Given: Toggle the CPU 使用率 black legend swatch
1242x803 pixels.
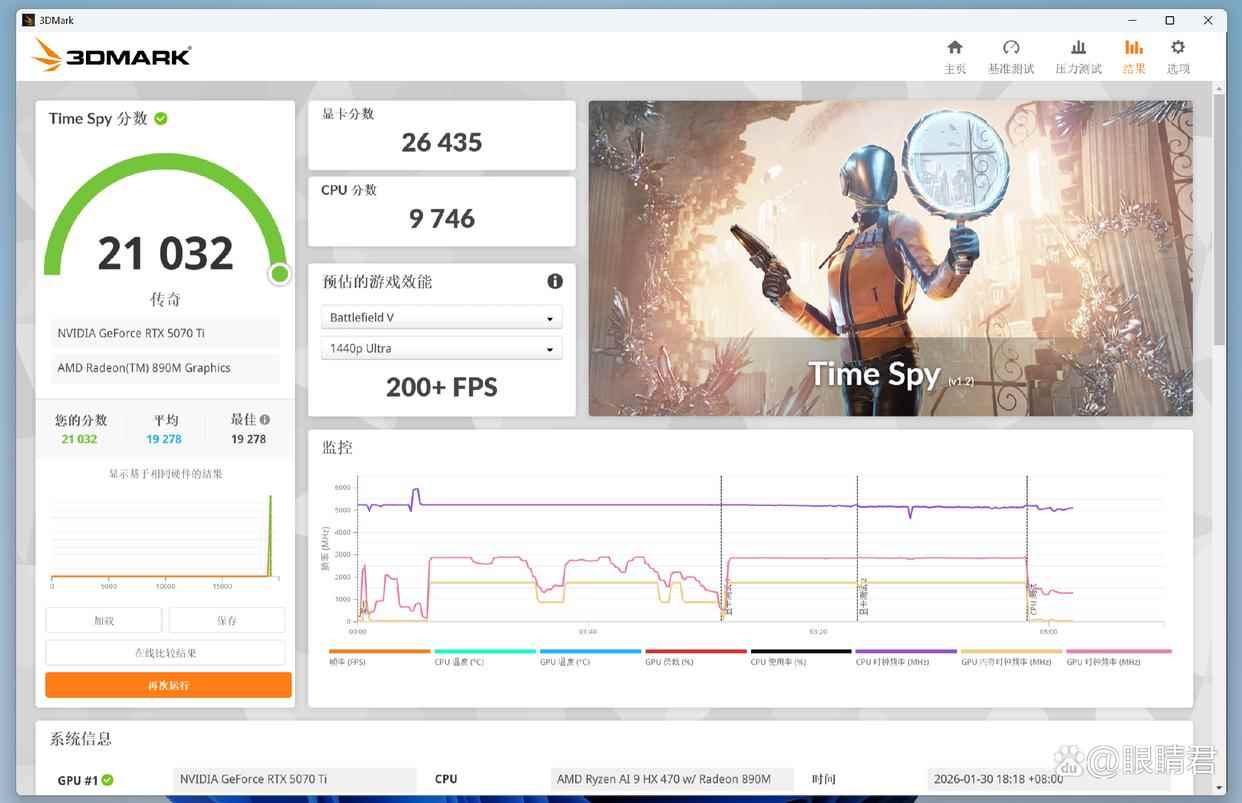Looking at the screenshot, I should [x=801, y=651].
